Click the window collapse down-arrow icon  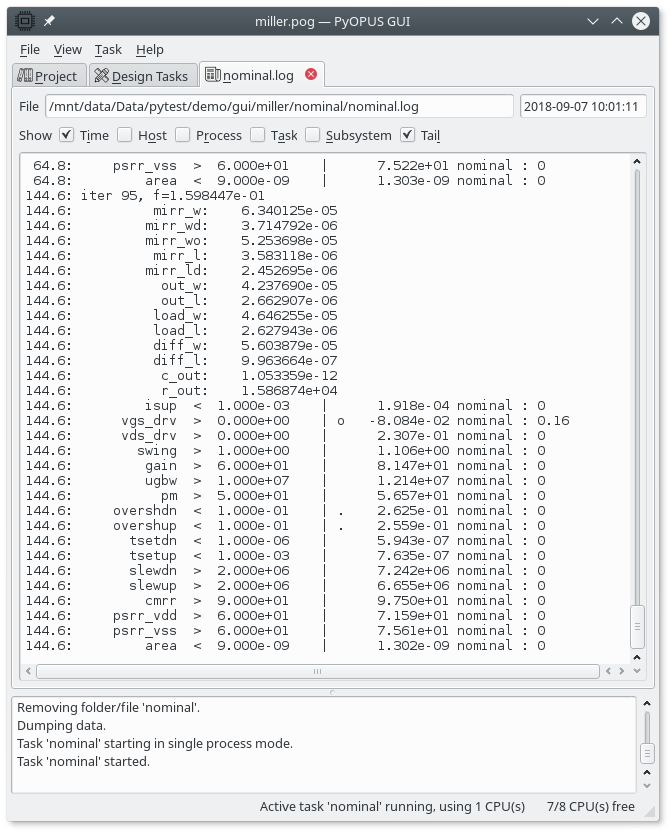click(x=595, y=20)
